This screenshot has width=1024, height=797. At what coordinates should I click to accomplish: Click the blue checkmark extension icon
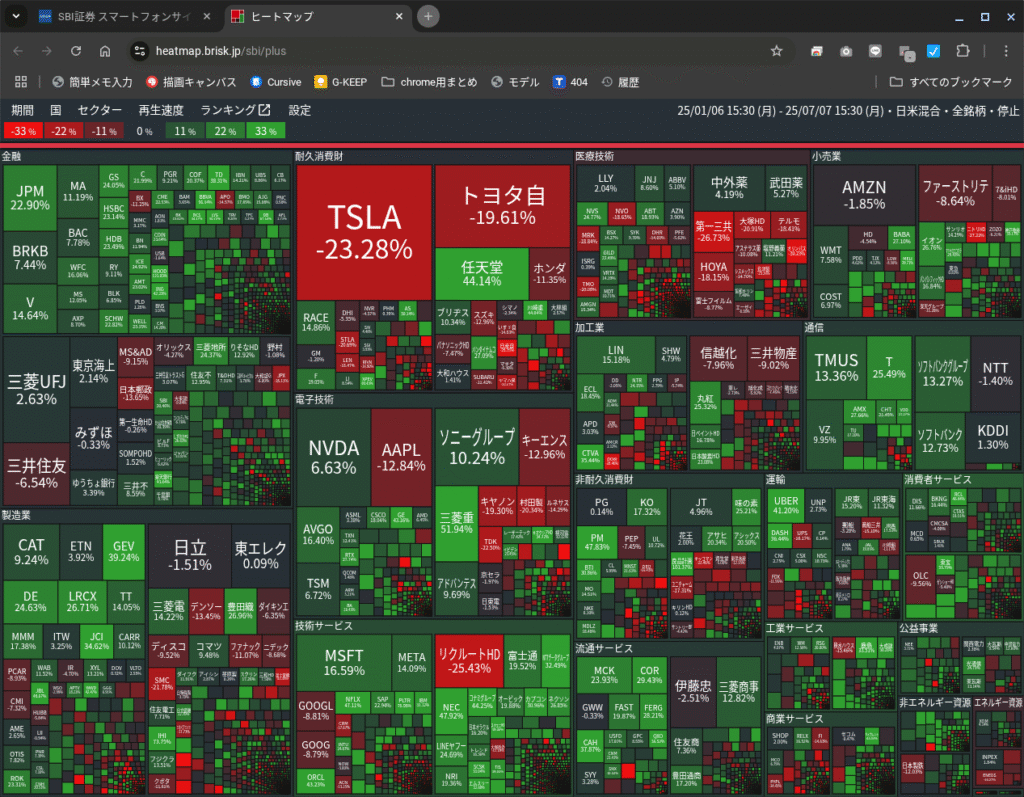click(934, 51)
